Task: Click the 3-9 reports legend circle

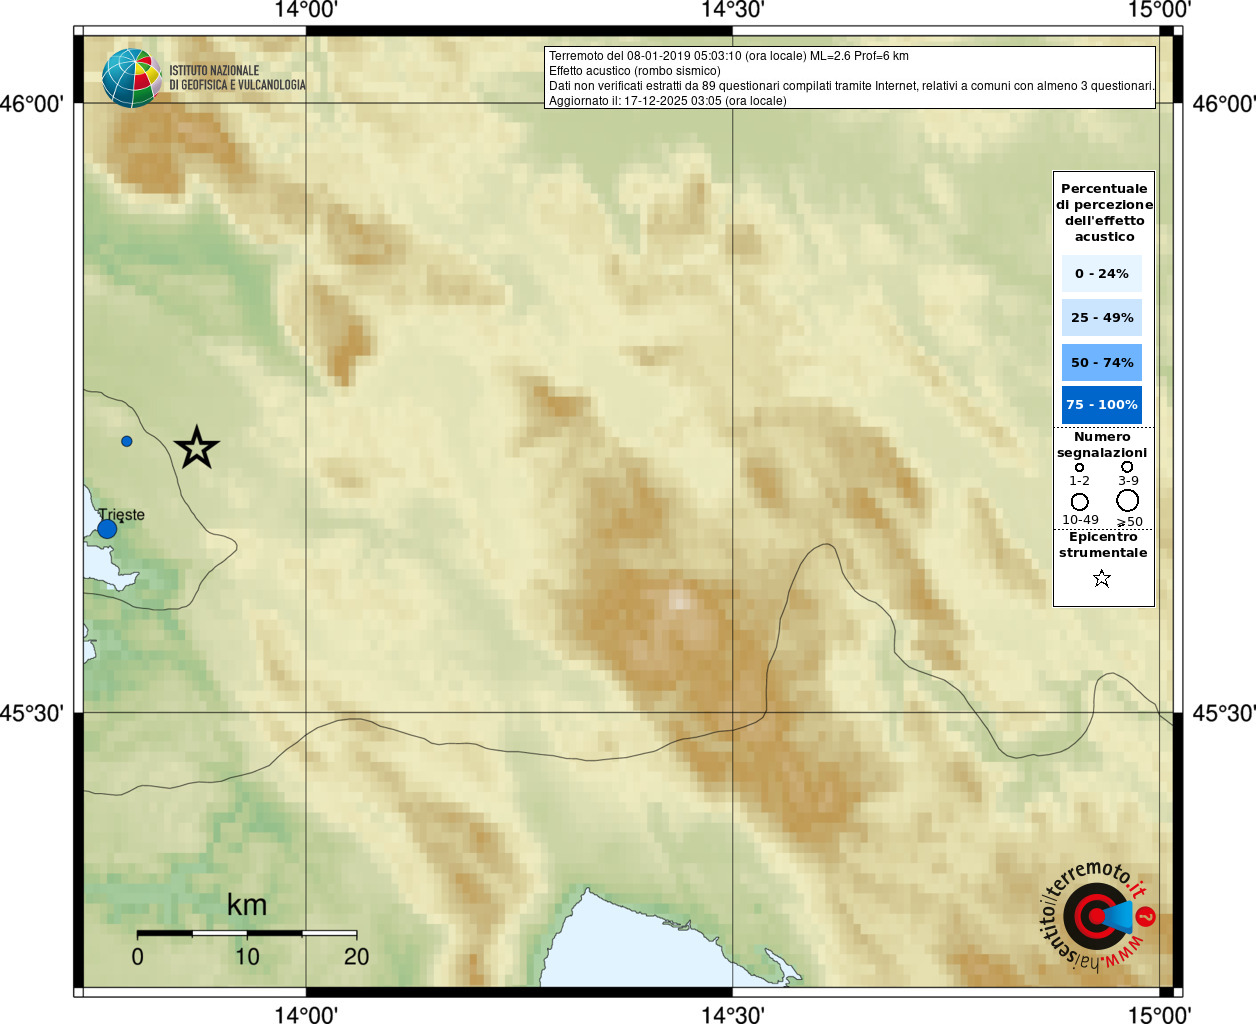Action: [1127, 467]
